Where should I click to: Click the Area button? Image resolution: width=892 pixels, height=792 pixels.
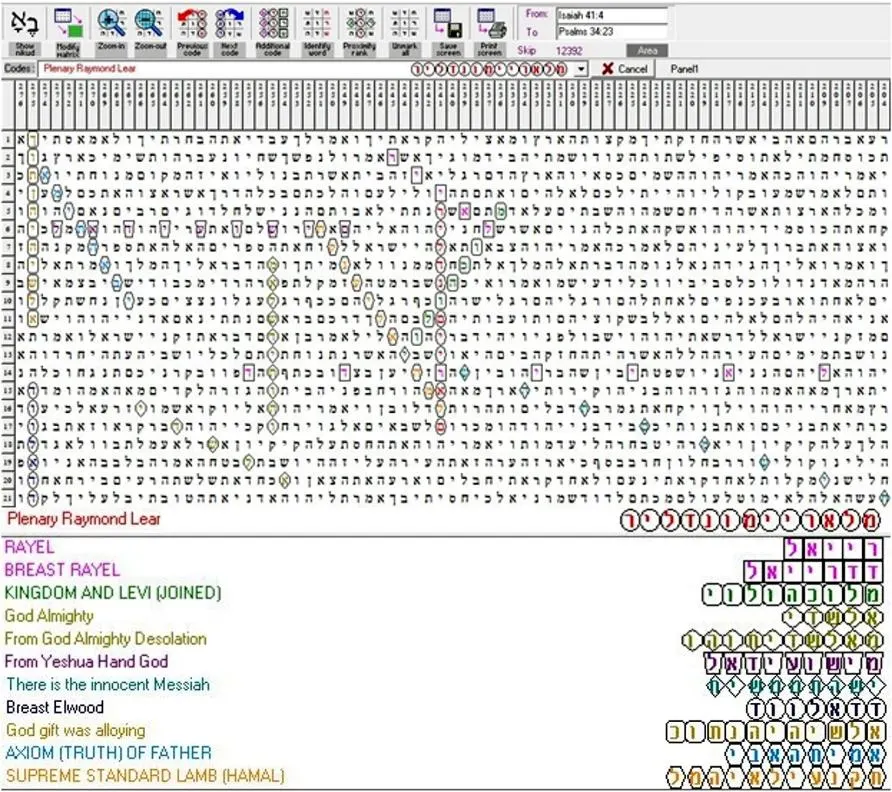click(647, 51)
